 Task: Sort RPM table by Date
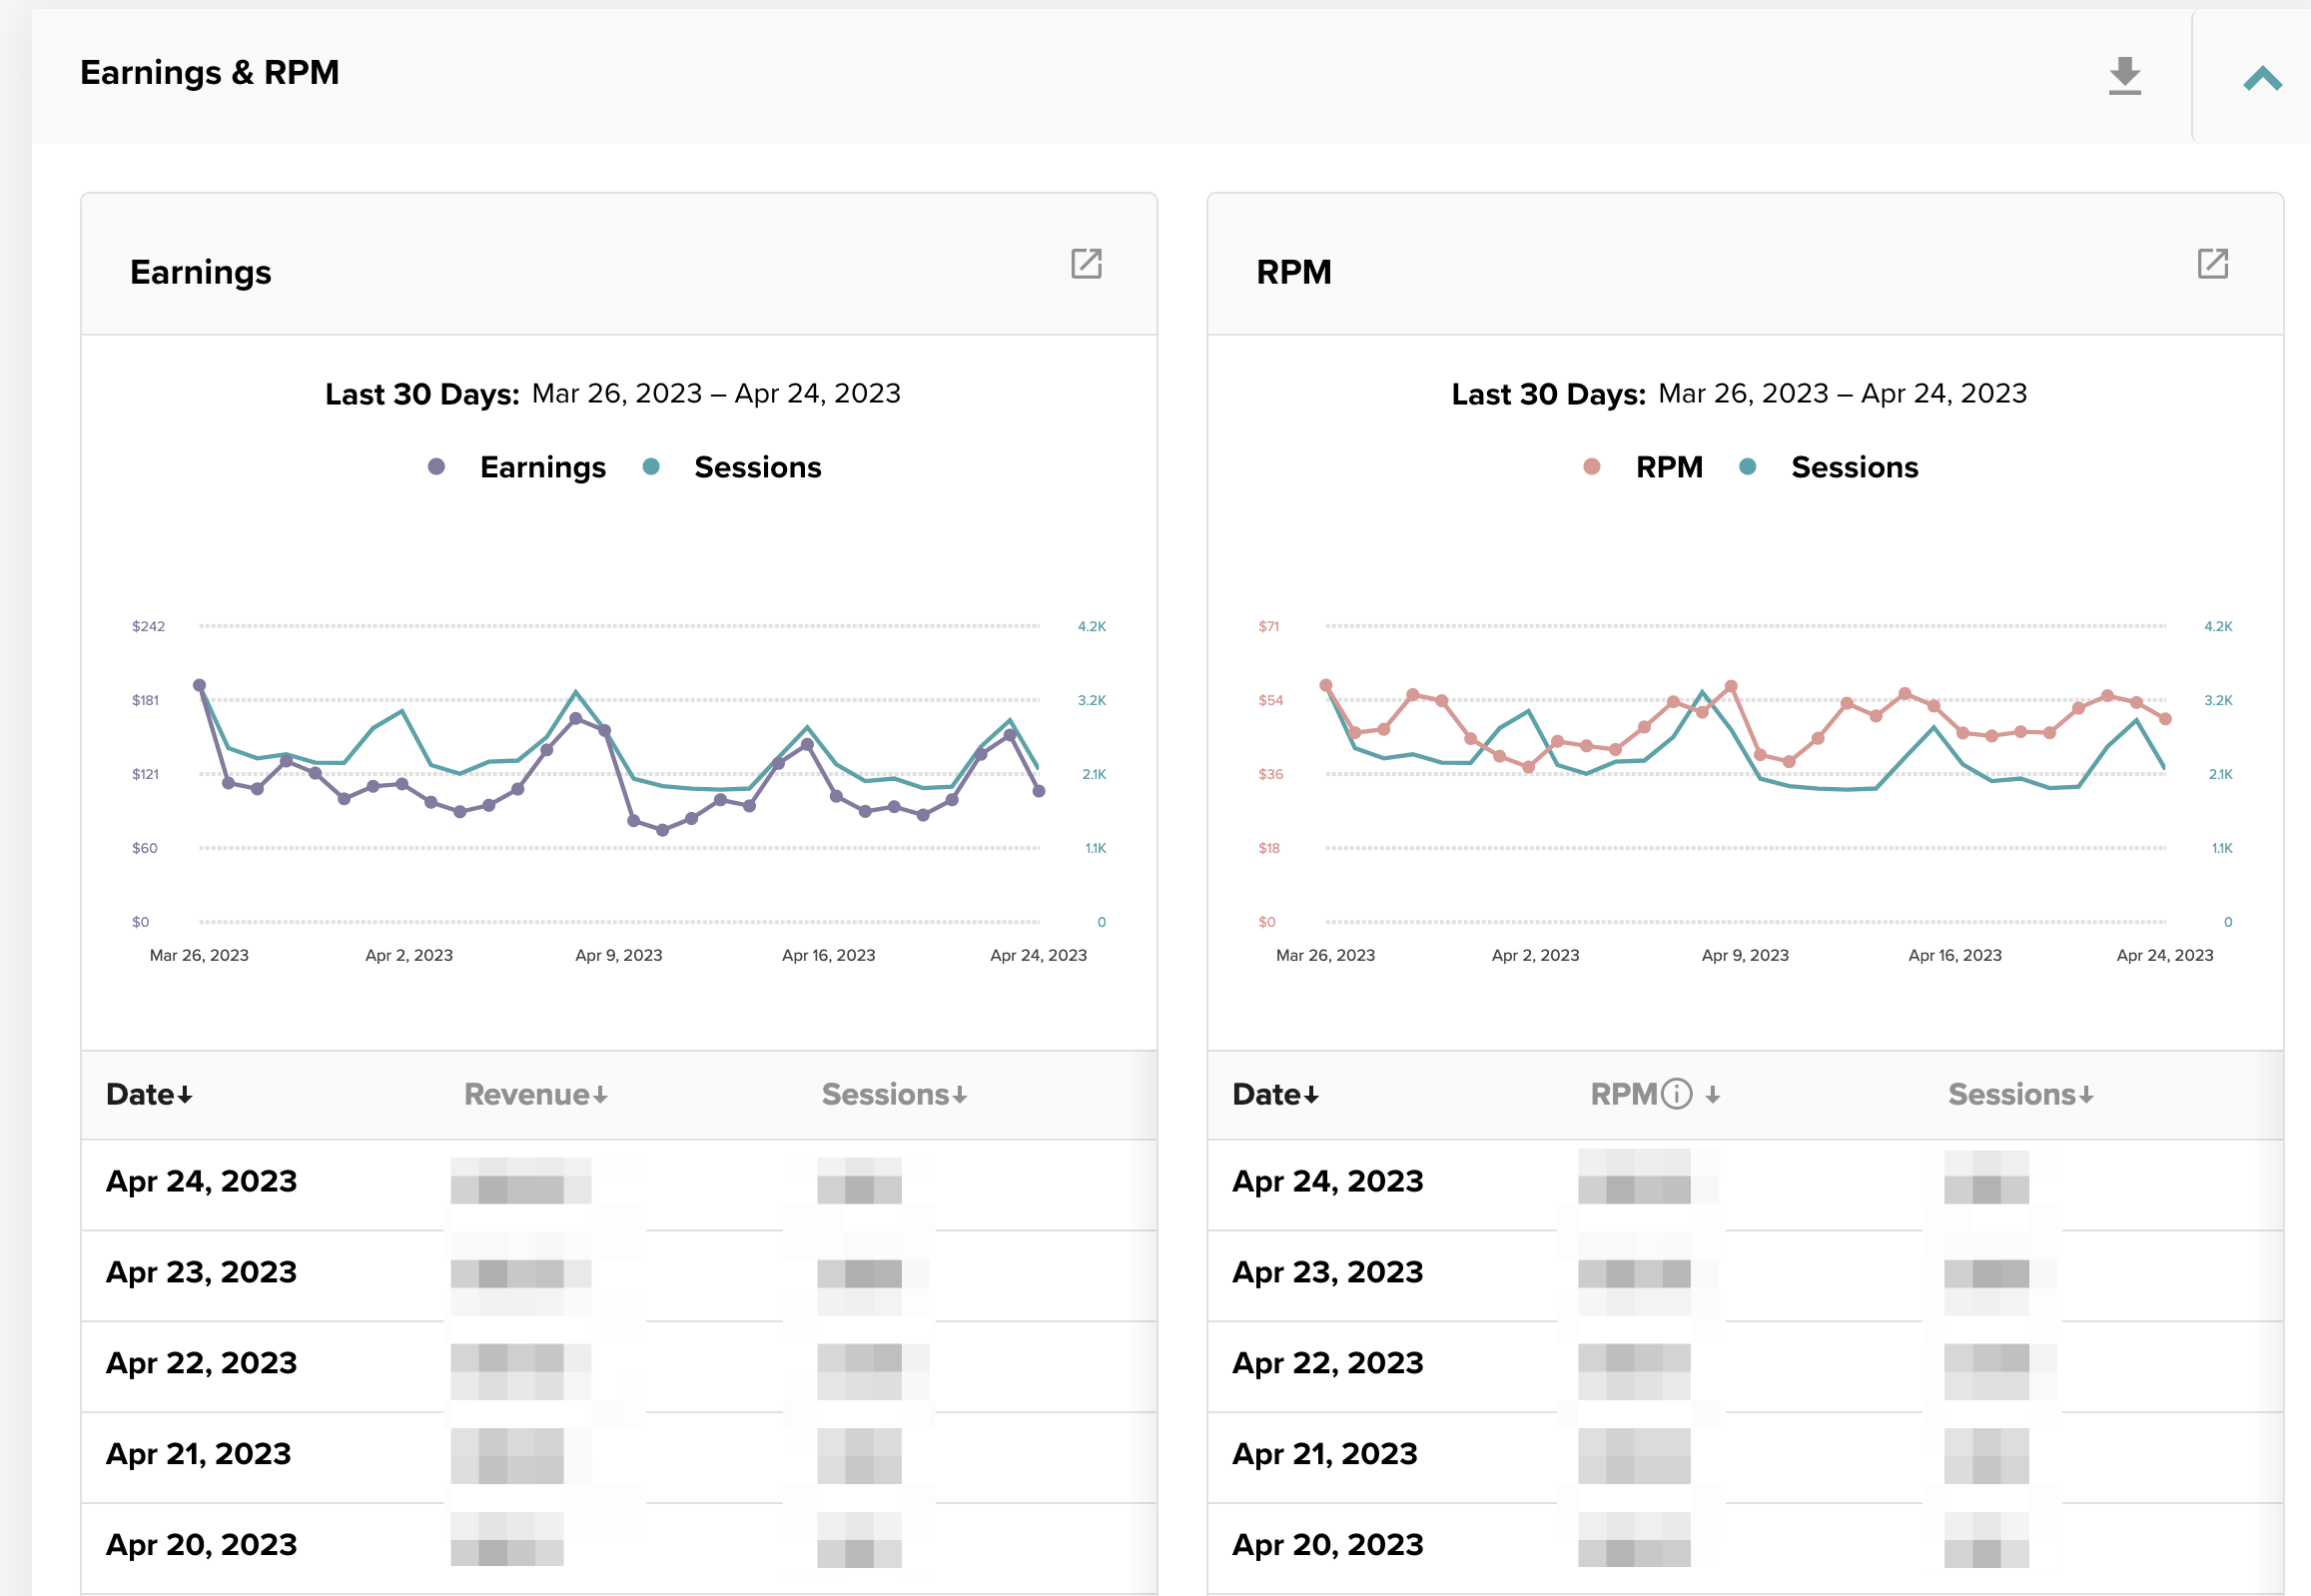(1275, 1094)
